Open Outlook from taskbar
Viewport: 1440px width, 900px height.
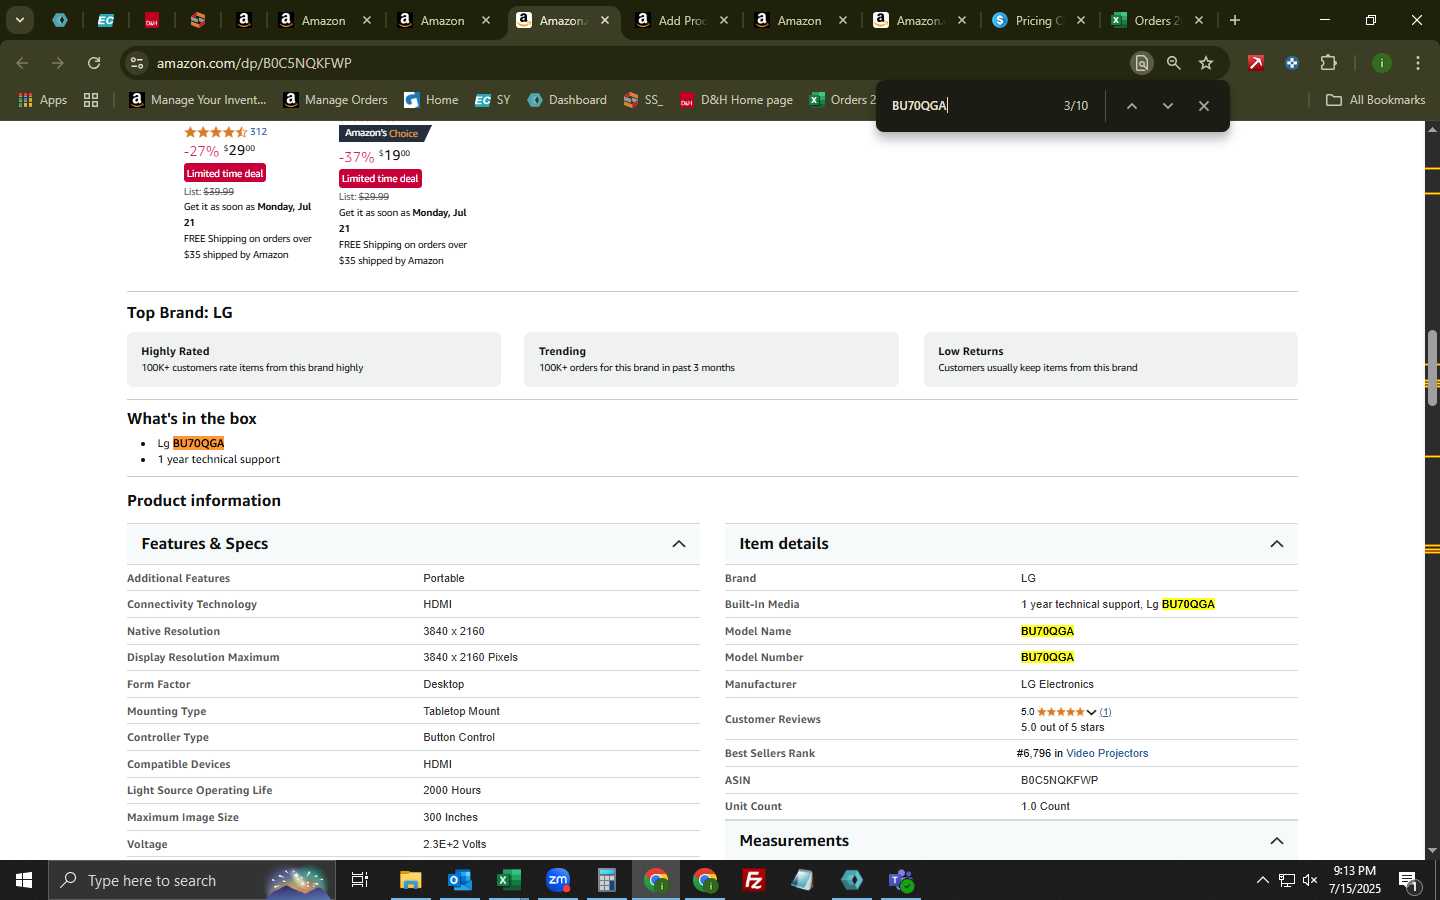tap(460, 880)
